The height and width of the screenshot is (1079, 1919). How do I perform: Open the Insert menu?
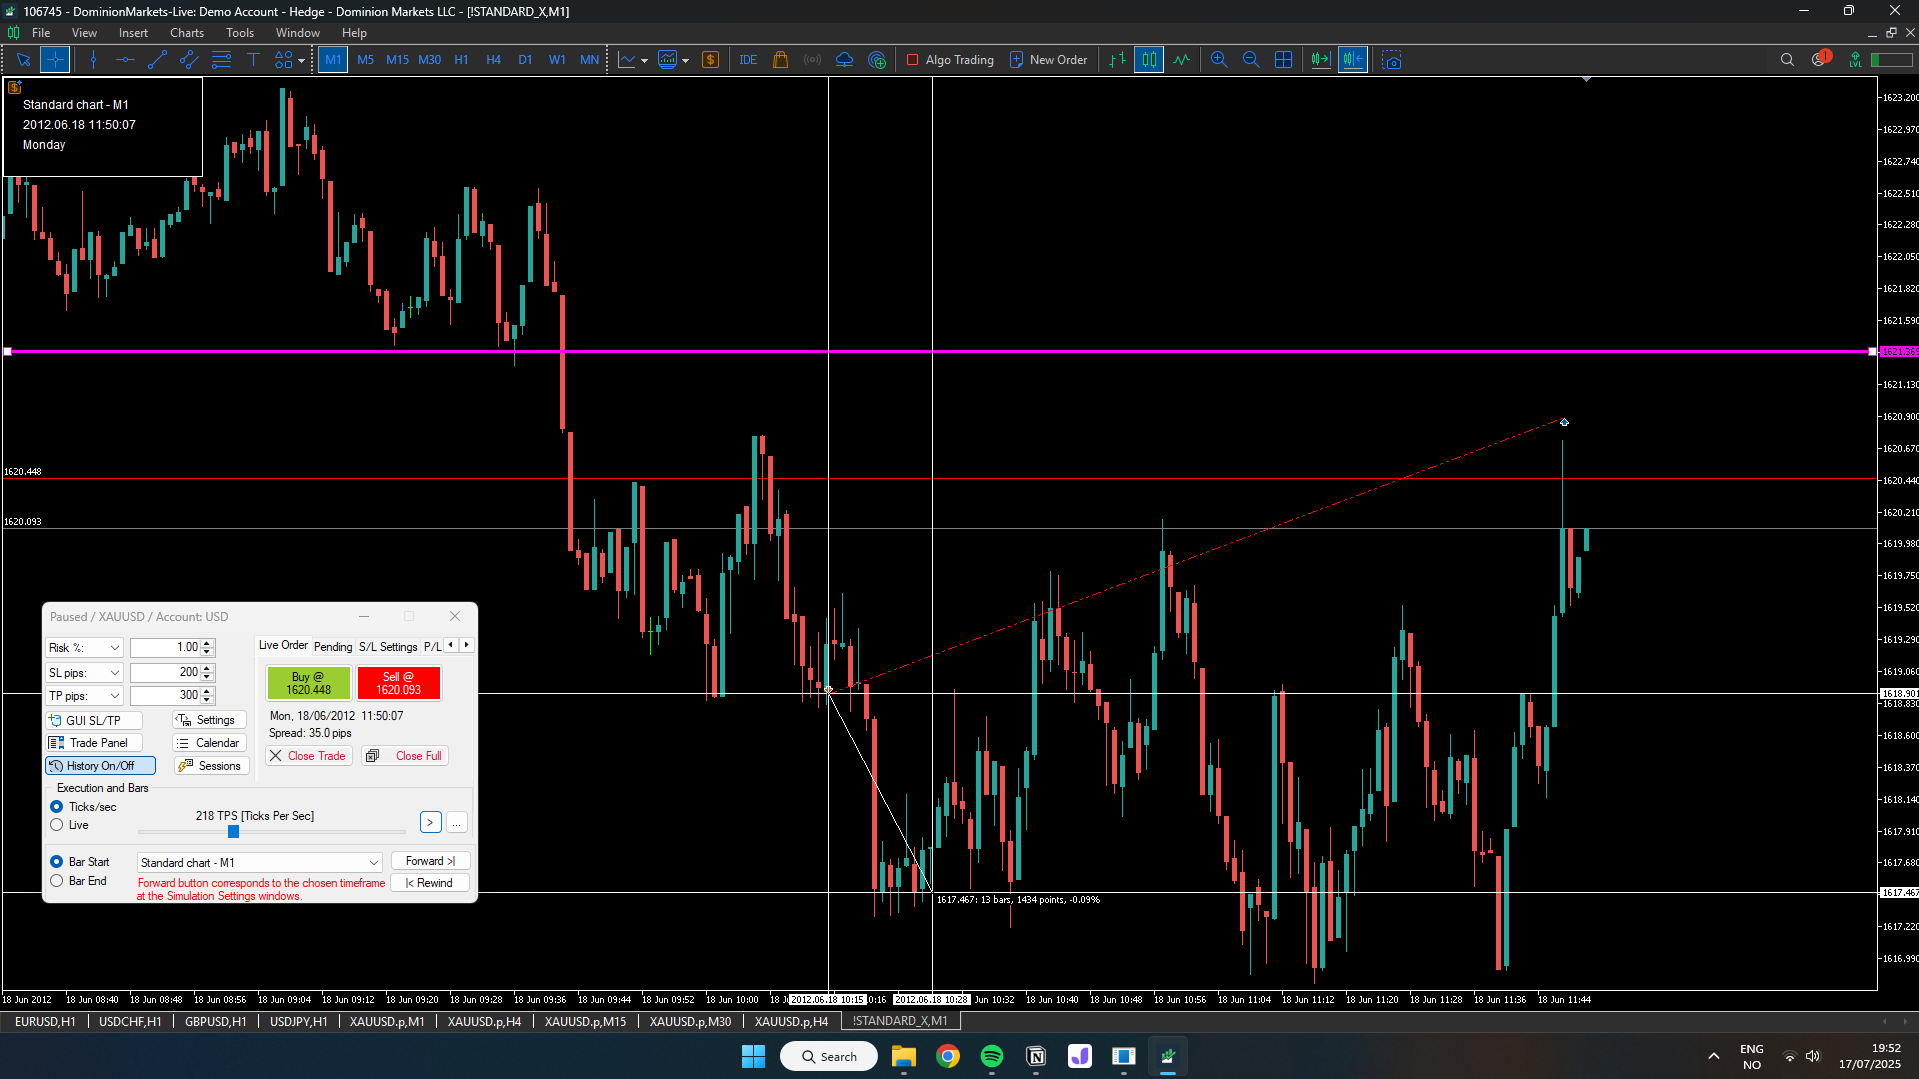point(133,33)
